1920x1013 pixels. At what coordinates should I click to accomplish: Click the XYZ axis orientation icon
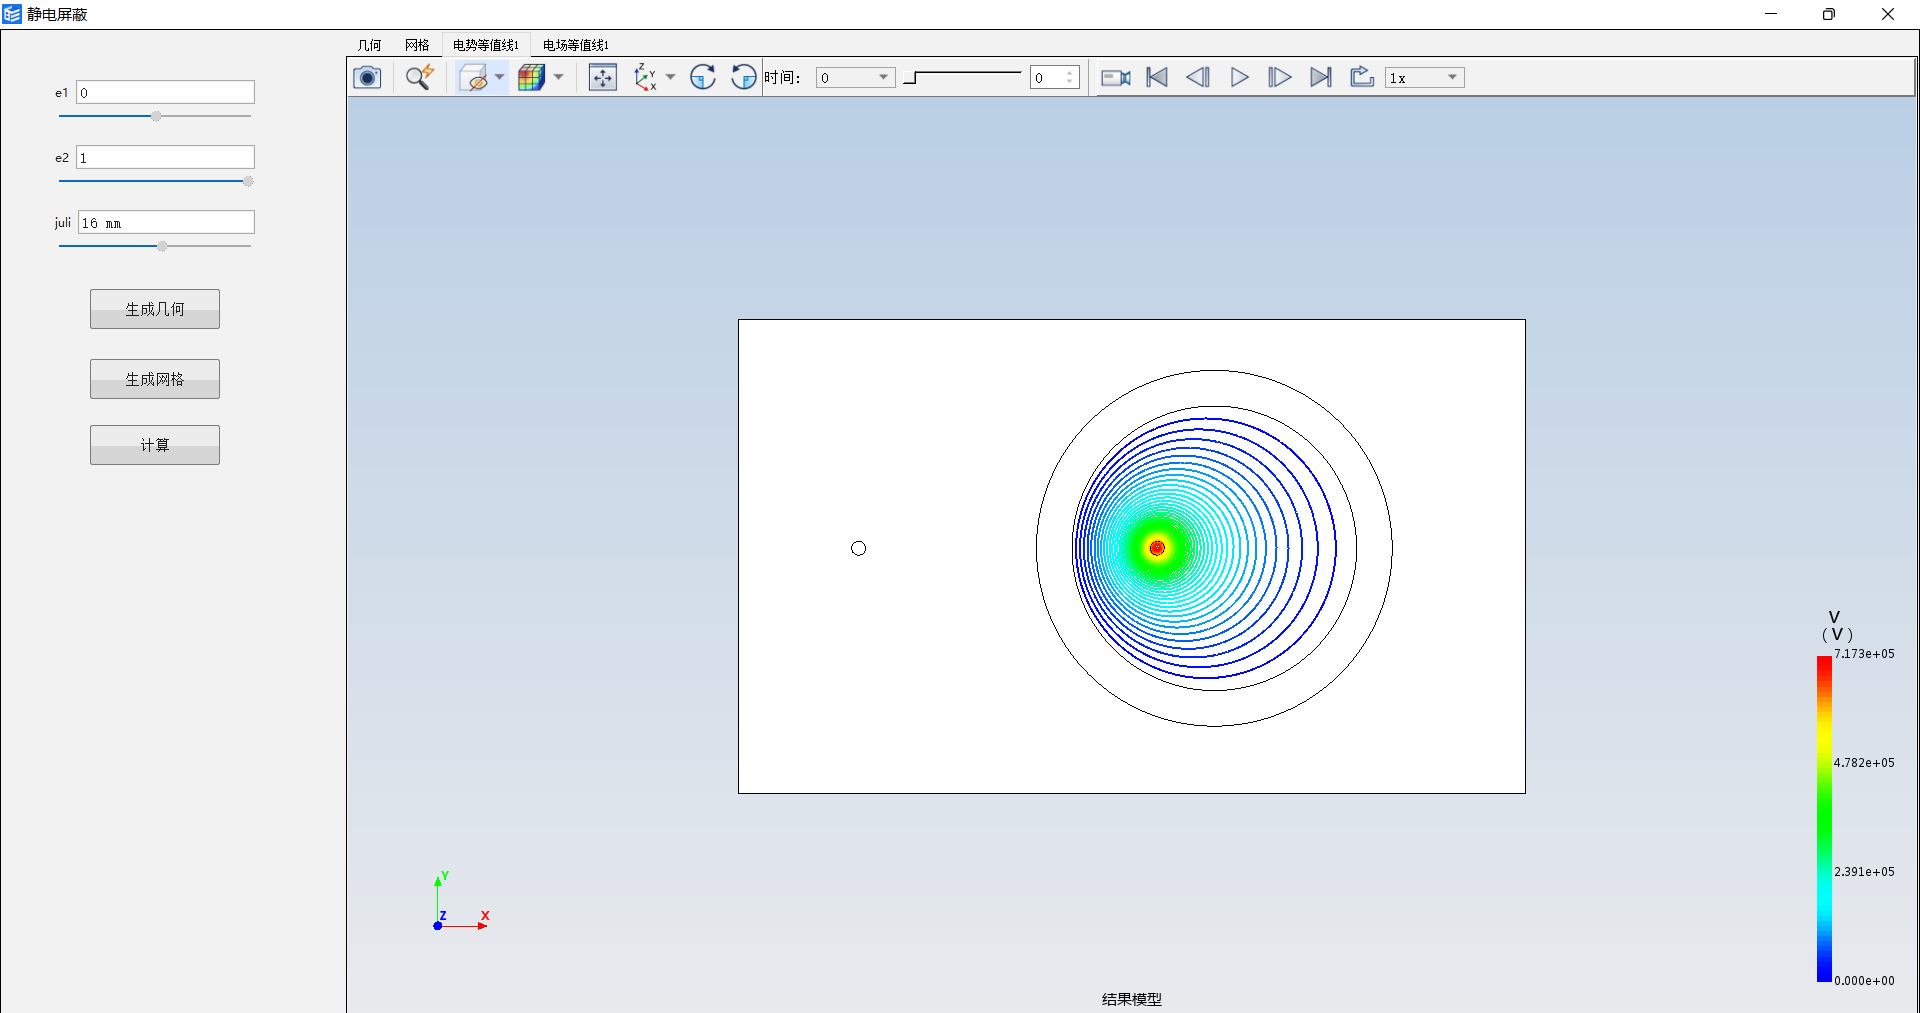click(645, 77)
